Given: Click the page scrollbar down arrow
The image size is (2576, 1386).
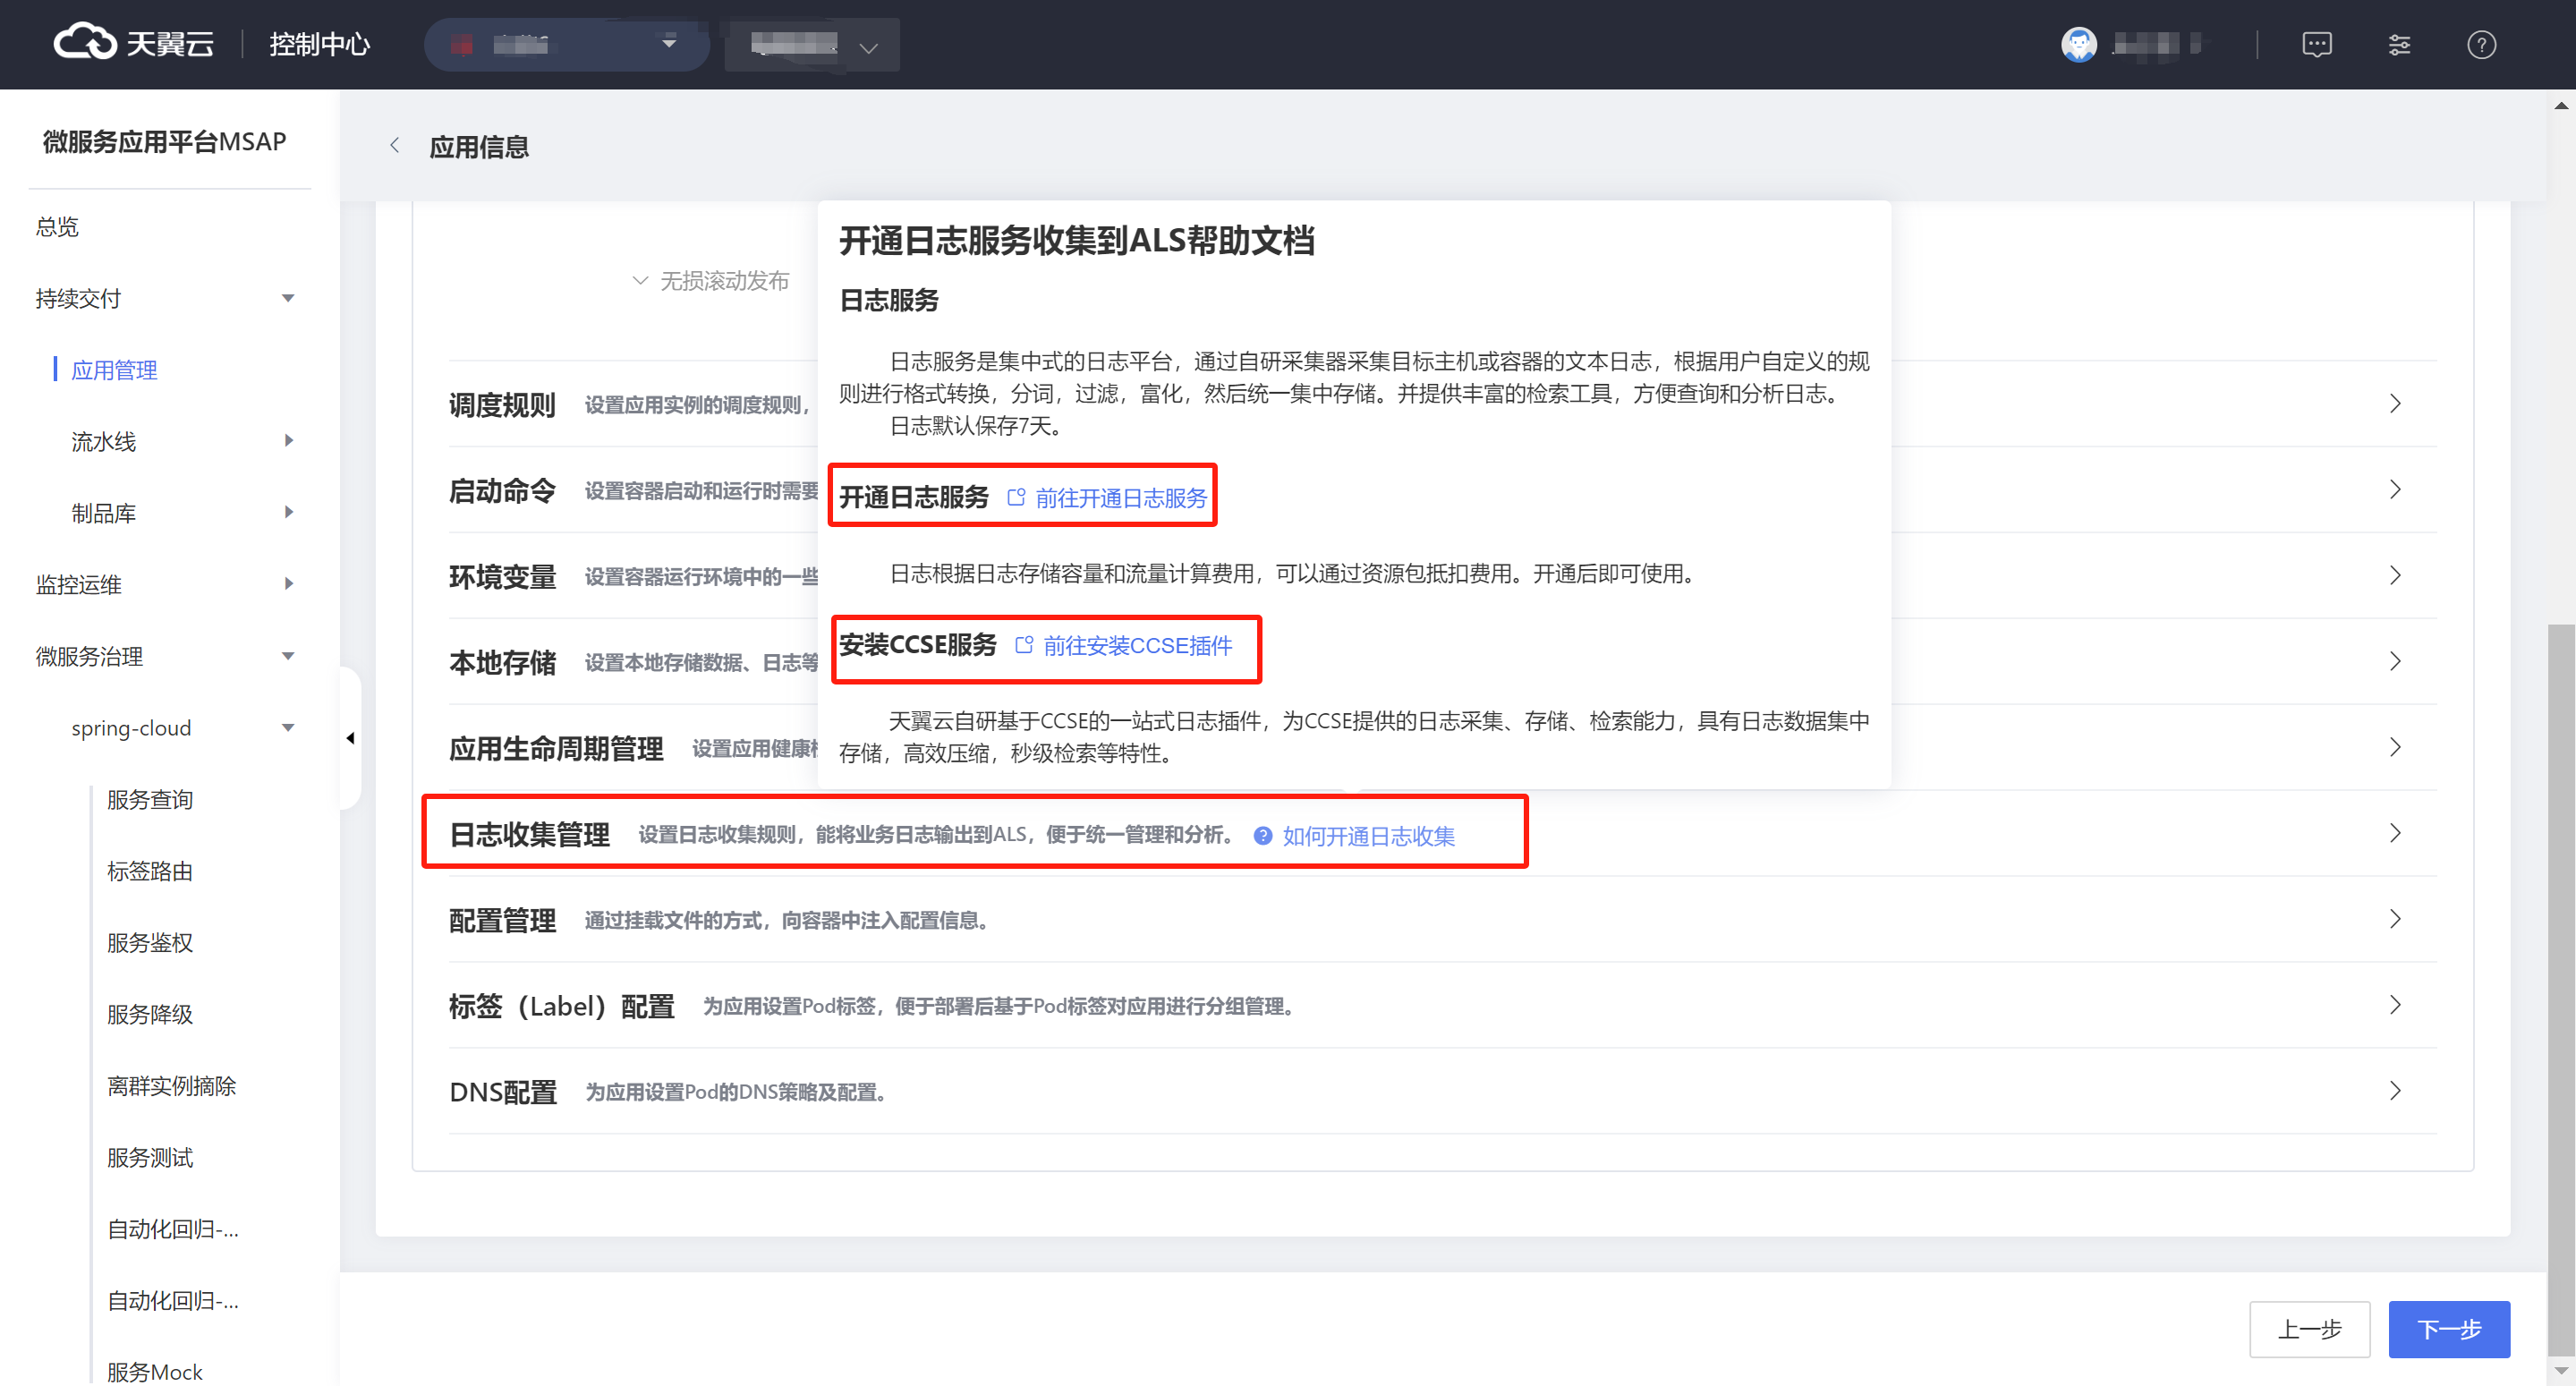Looking at the screenshot, I should tap(2560, 1370).
